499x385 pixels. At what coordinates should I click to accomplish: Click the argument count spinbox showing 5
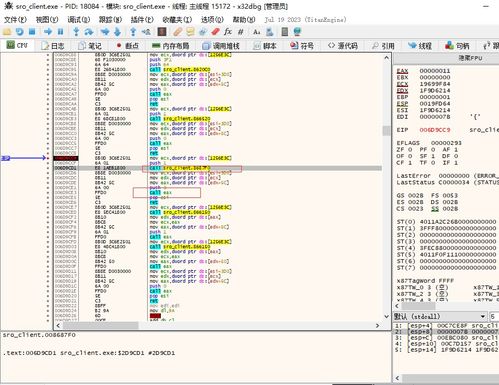tap(494, 316)
